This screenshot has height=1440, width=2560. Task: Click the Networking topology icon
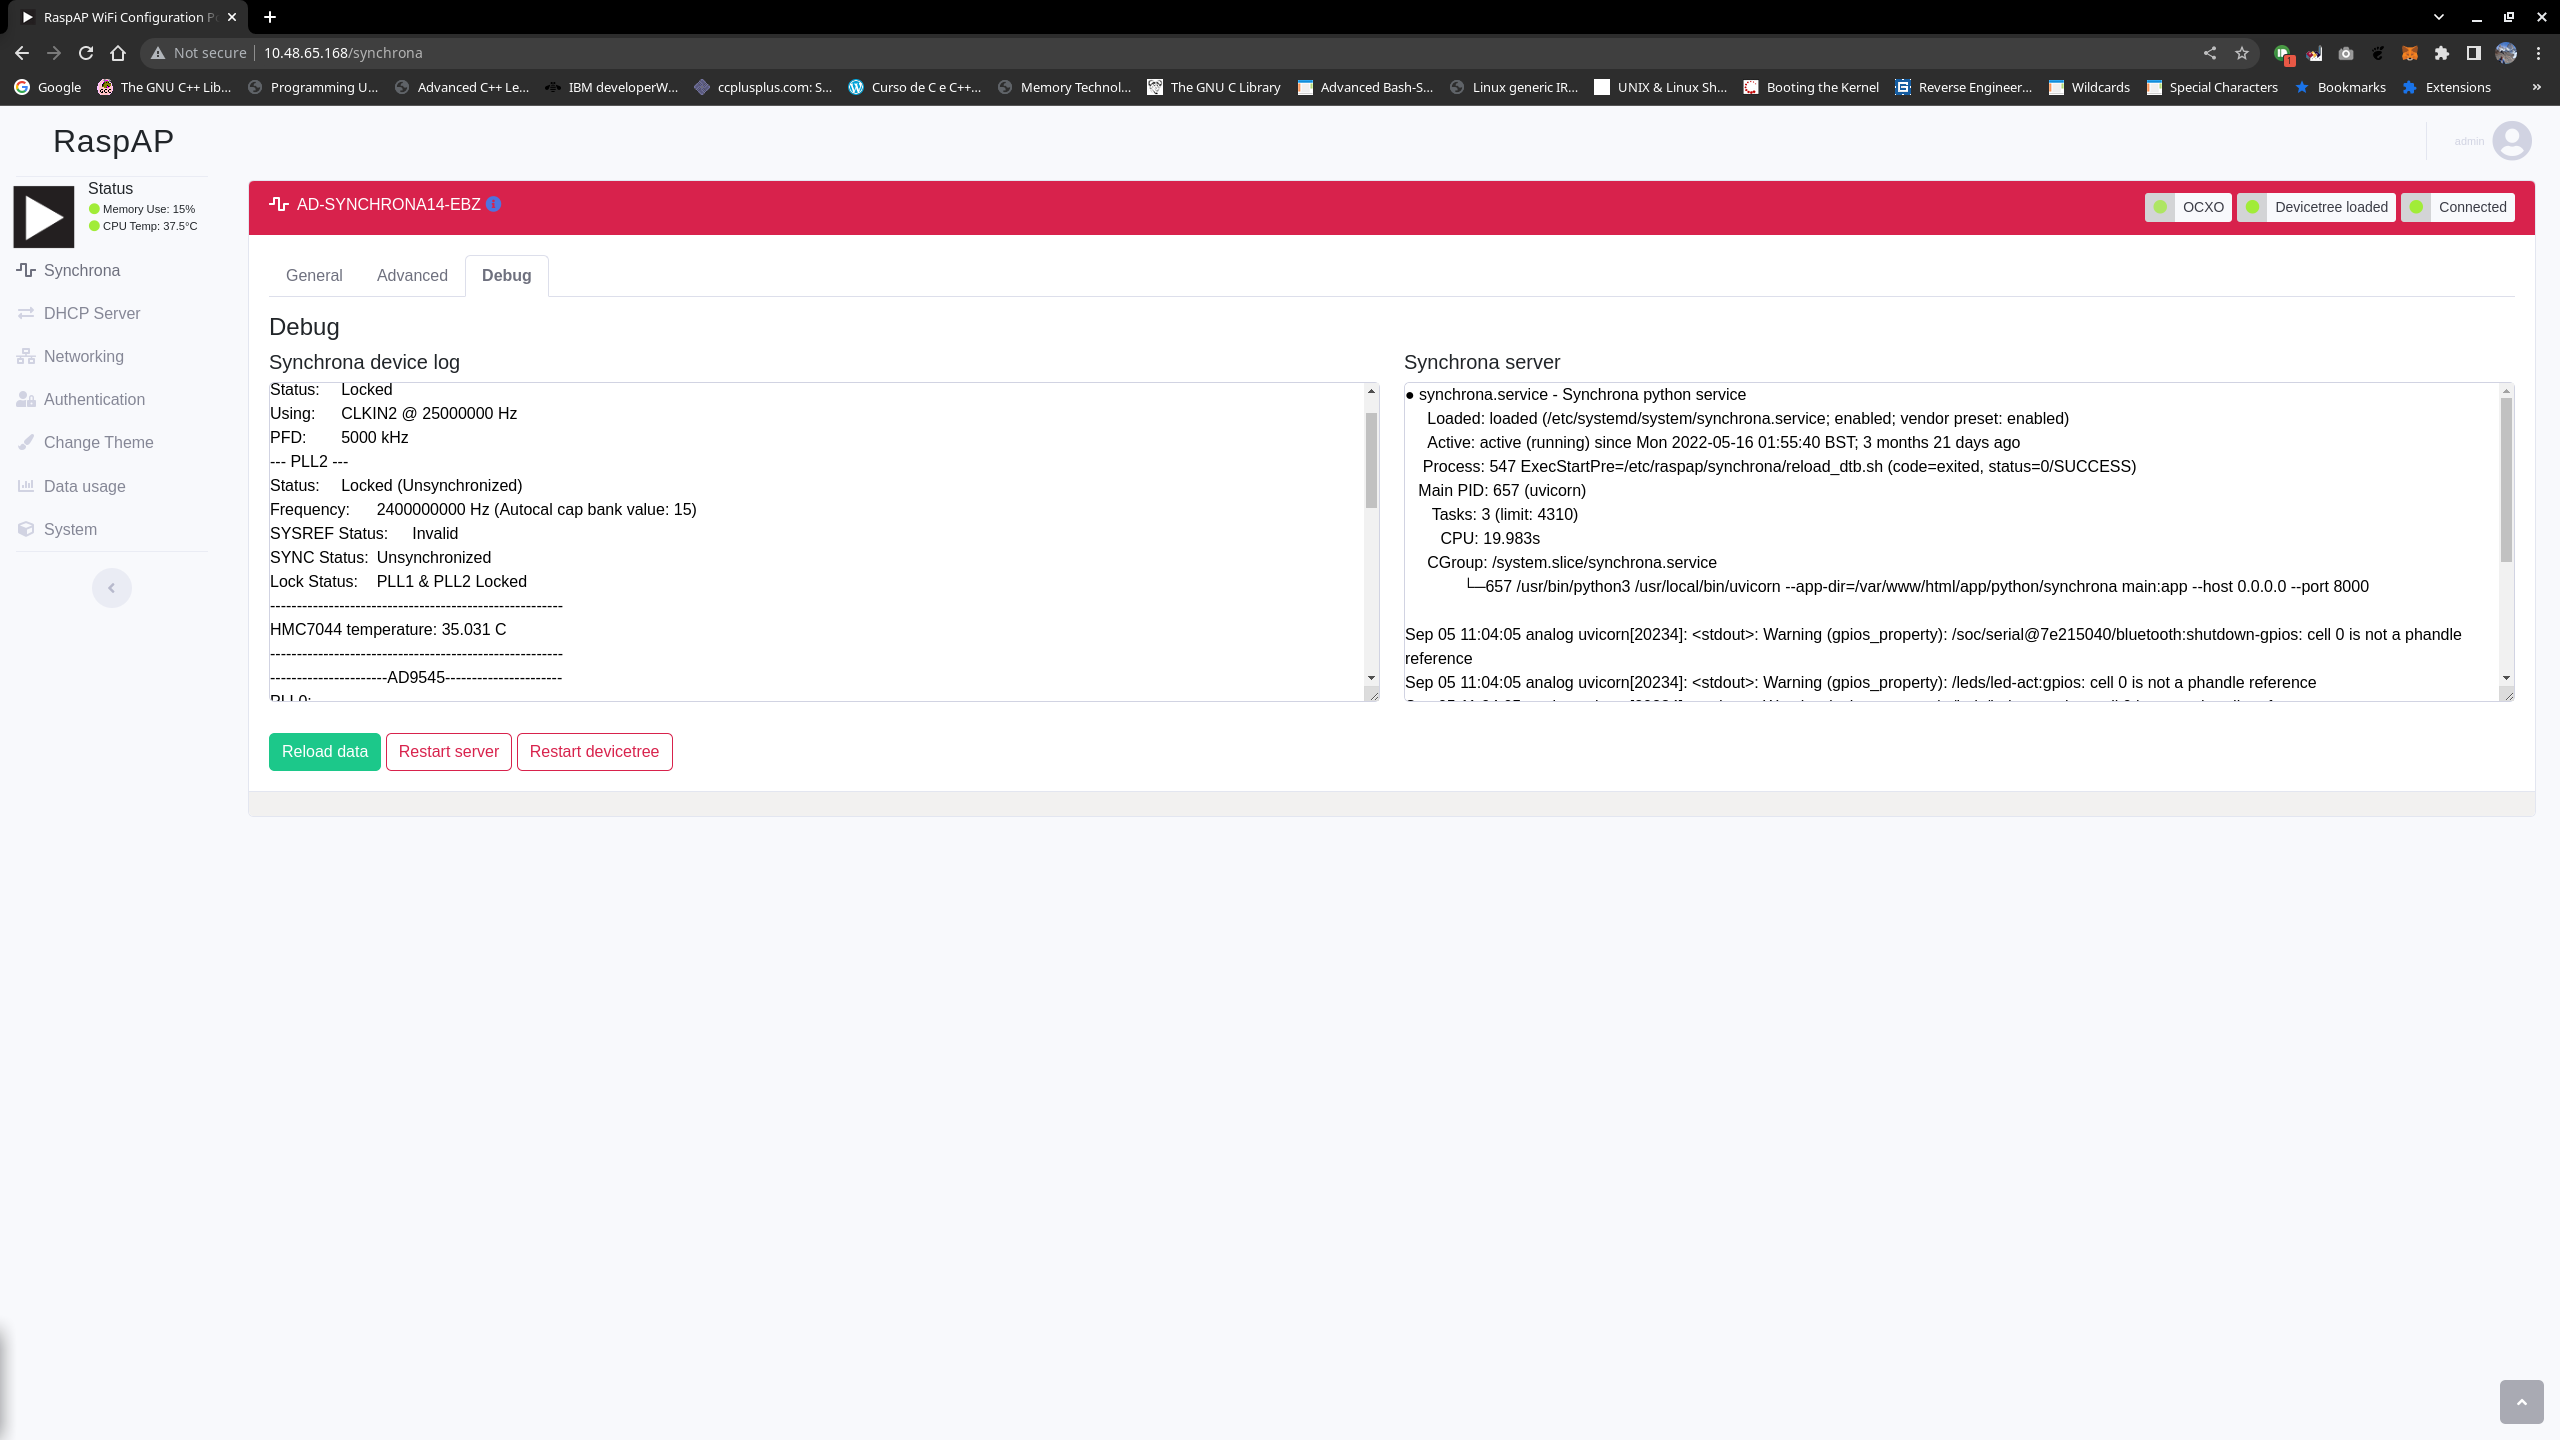(x=27, y=356)
